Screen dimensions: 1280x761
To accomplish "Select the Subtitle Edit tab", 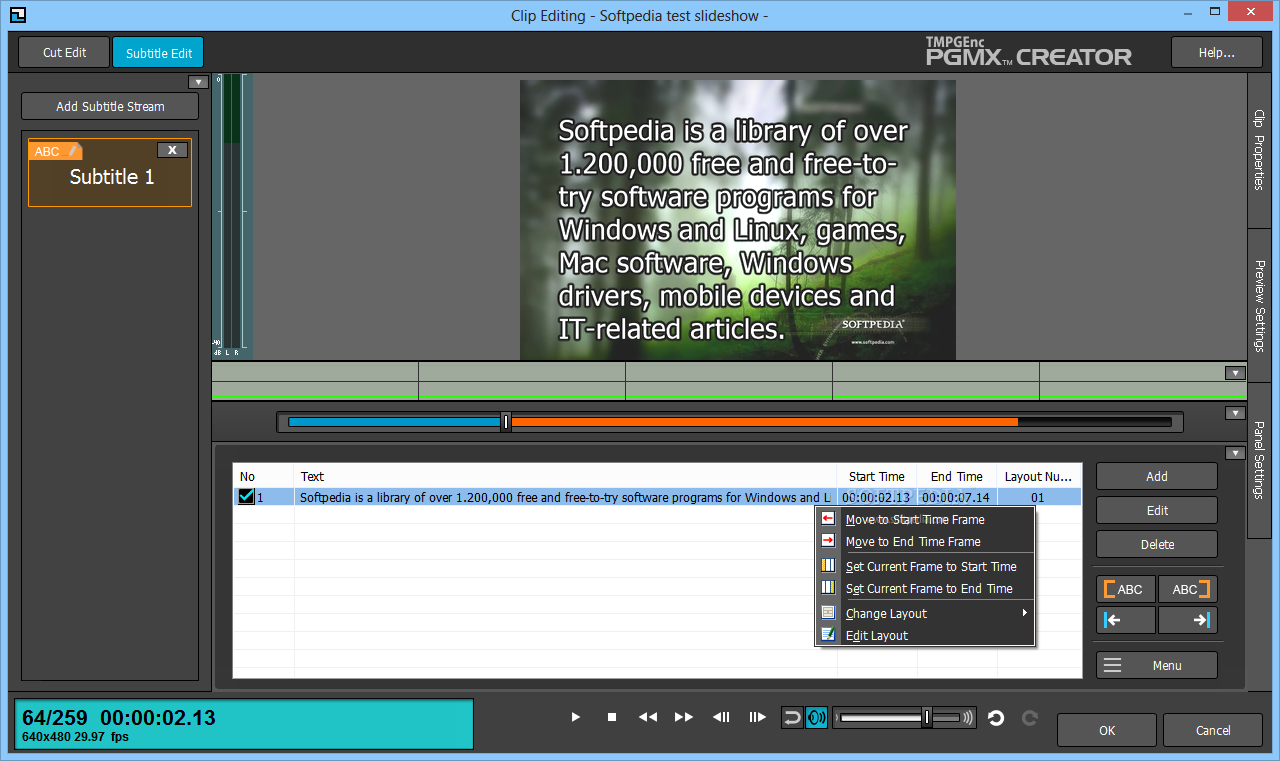I will (x=158, y=52).
